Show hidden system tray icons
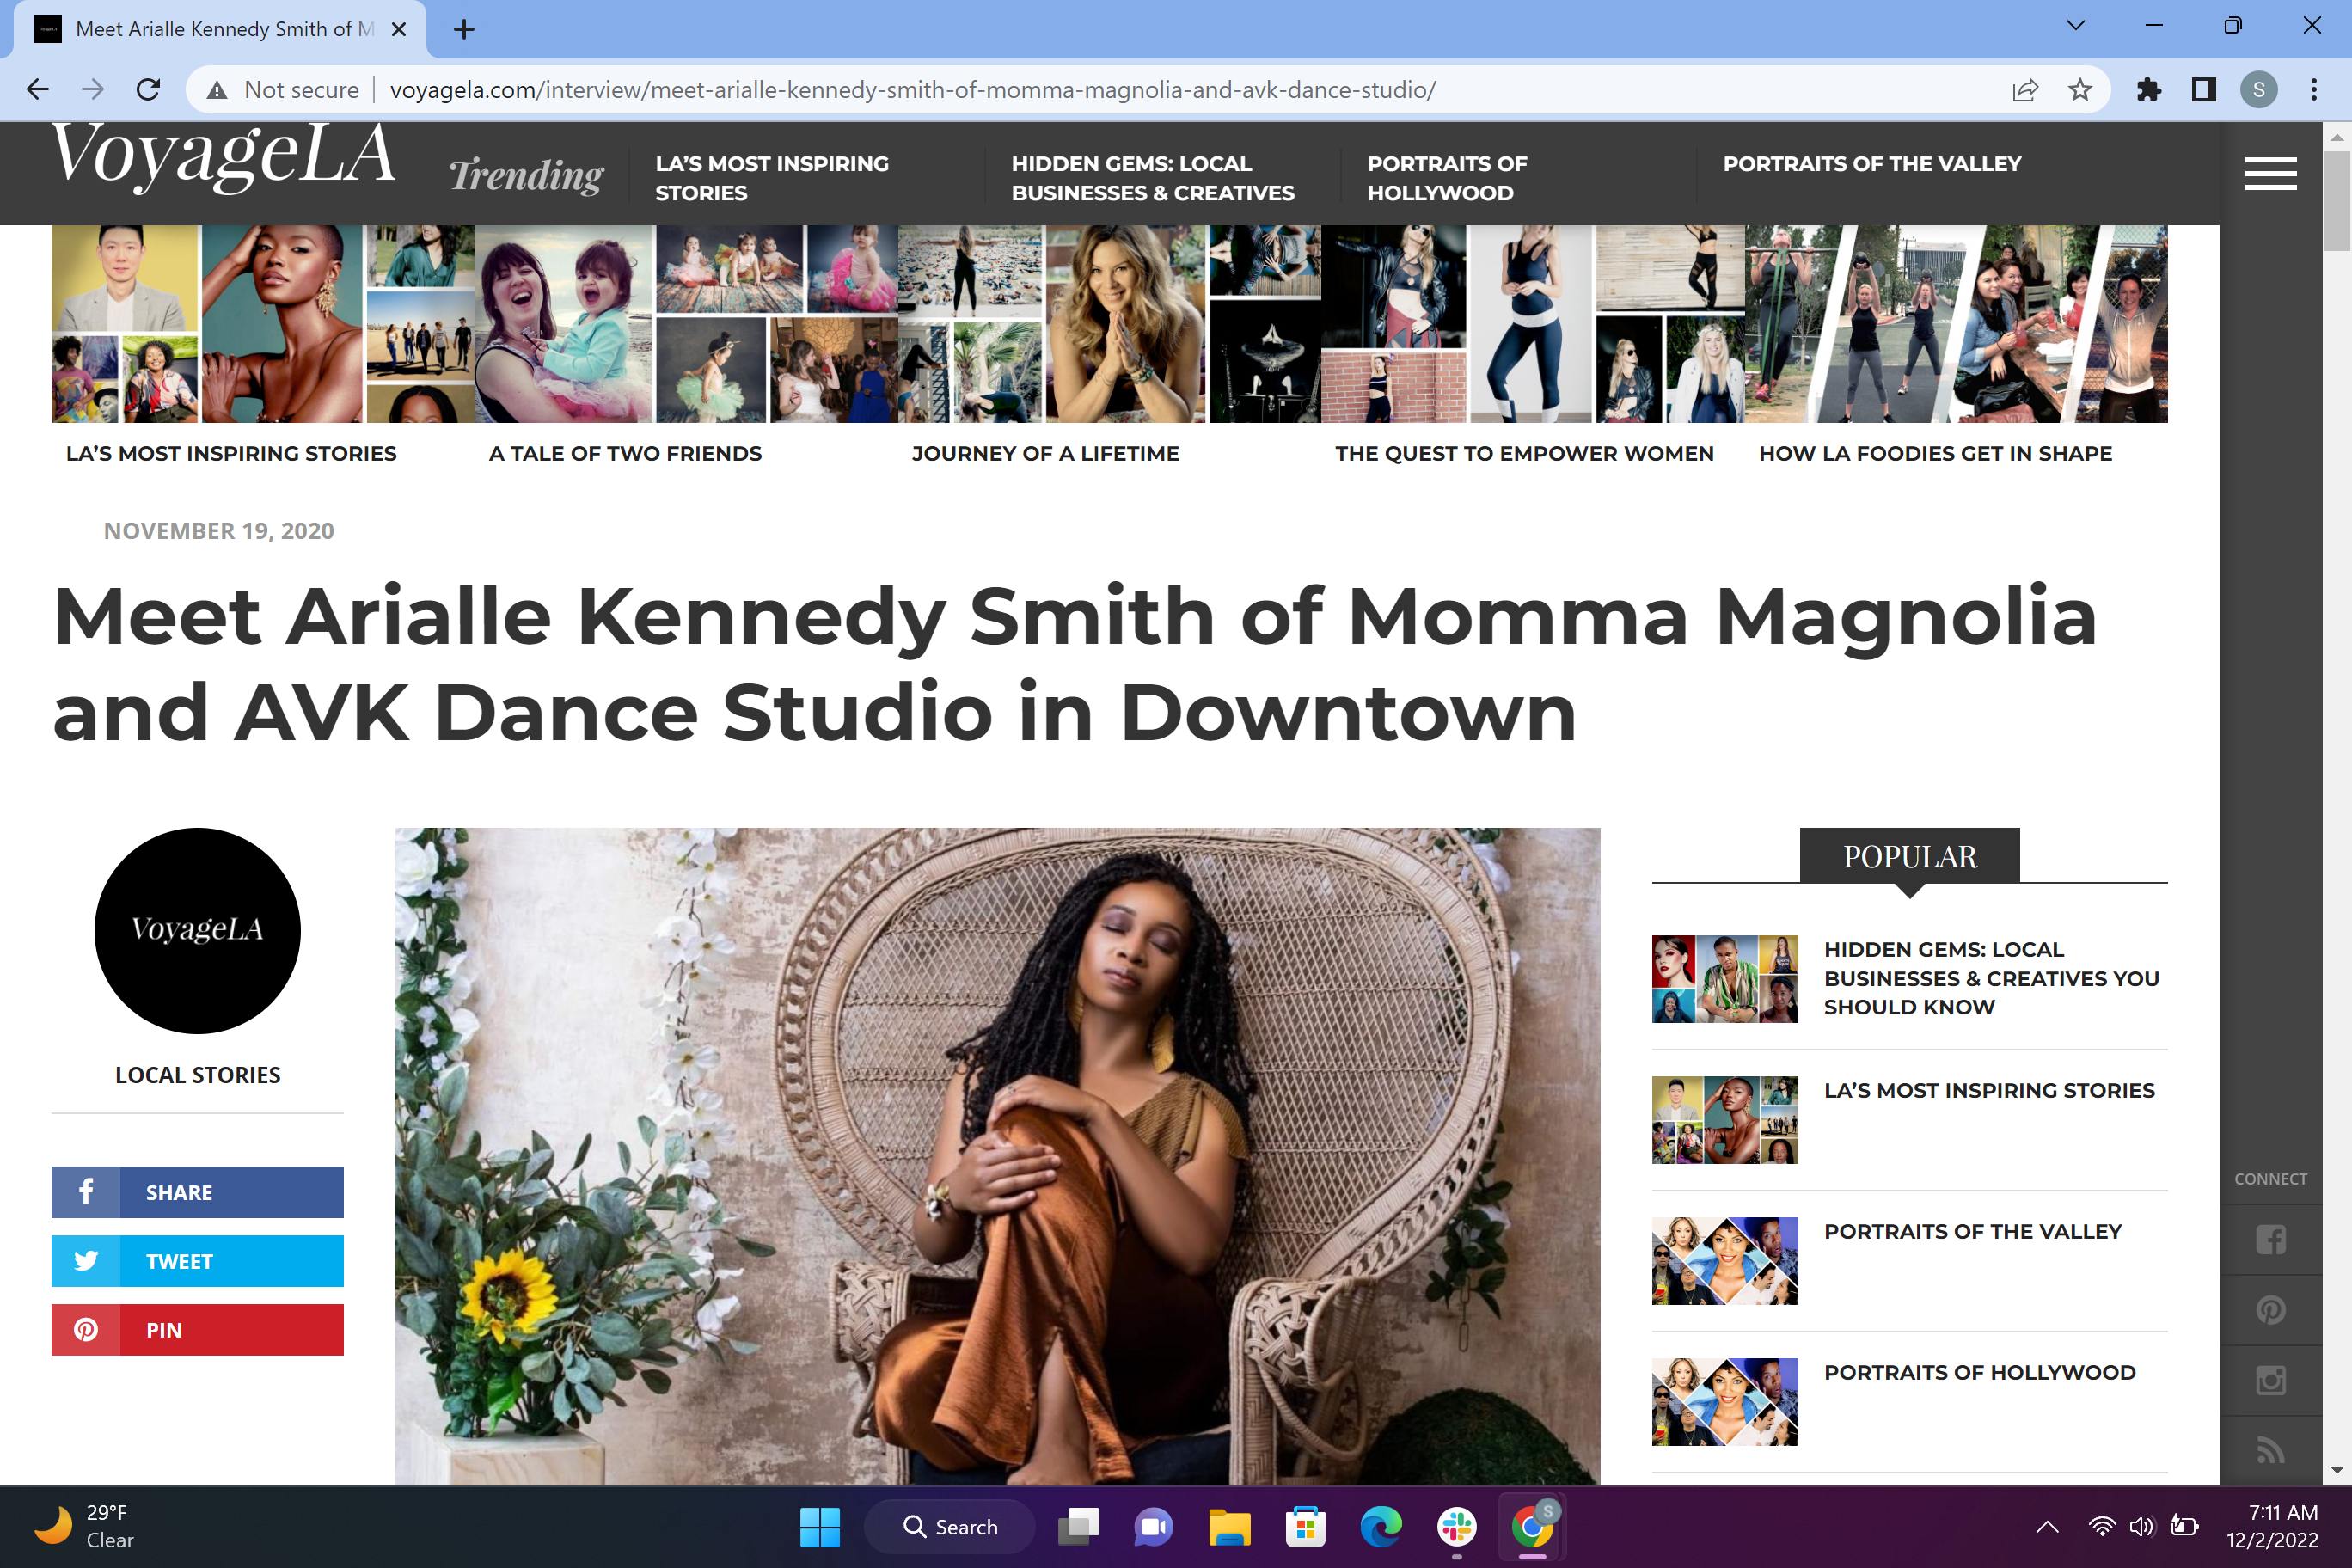 pos(2047,1526)
